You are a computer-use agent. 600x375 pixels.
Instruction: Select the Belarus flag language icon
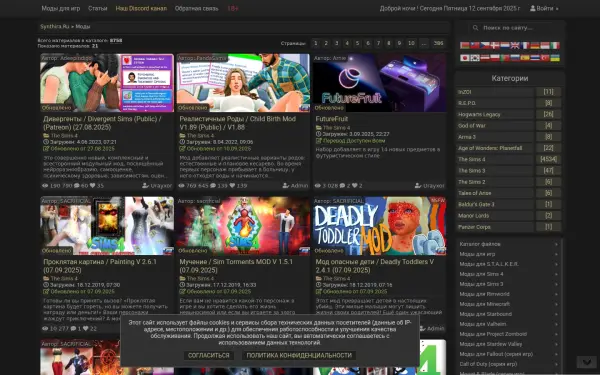(x=465, y=45)
